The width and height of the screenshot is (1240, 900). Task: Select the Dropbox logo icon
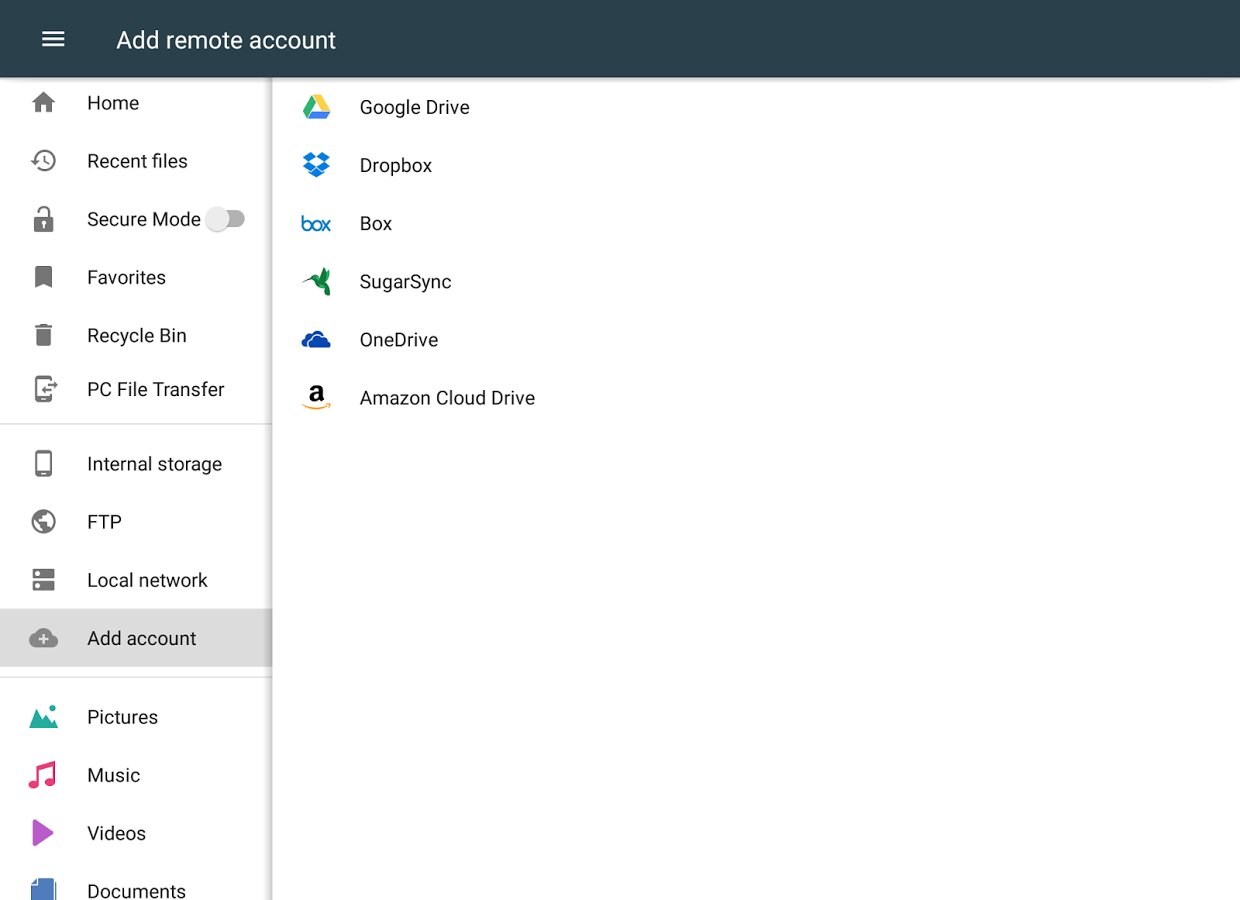click(316, 165)
